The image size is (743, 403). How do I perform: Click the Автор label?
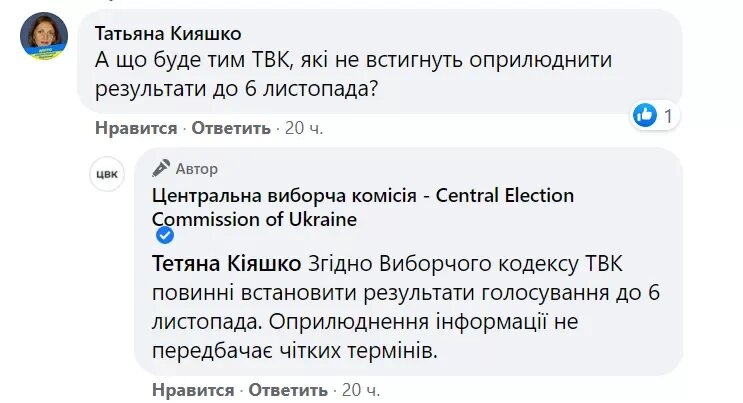pos(197,169)
